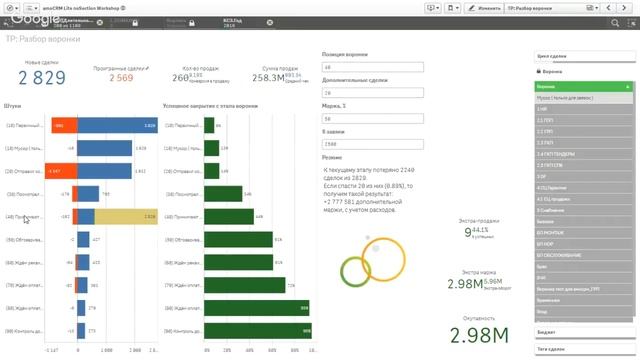Open the Бюджет filter pane

pos(585,332)
